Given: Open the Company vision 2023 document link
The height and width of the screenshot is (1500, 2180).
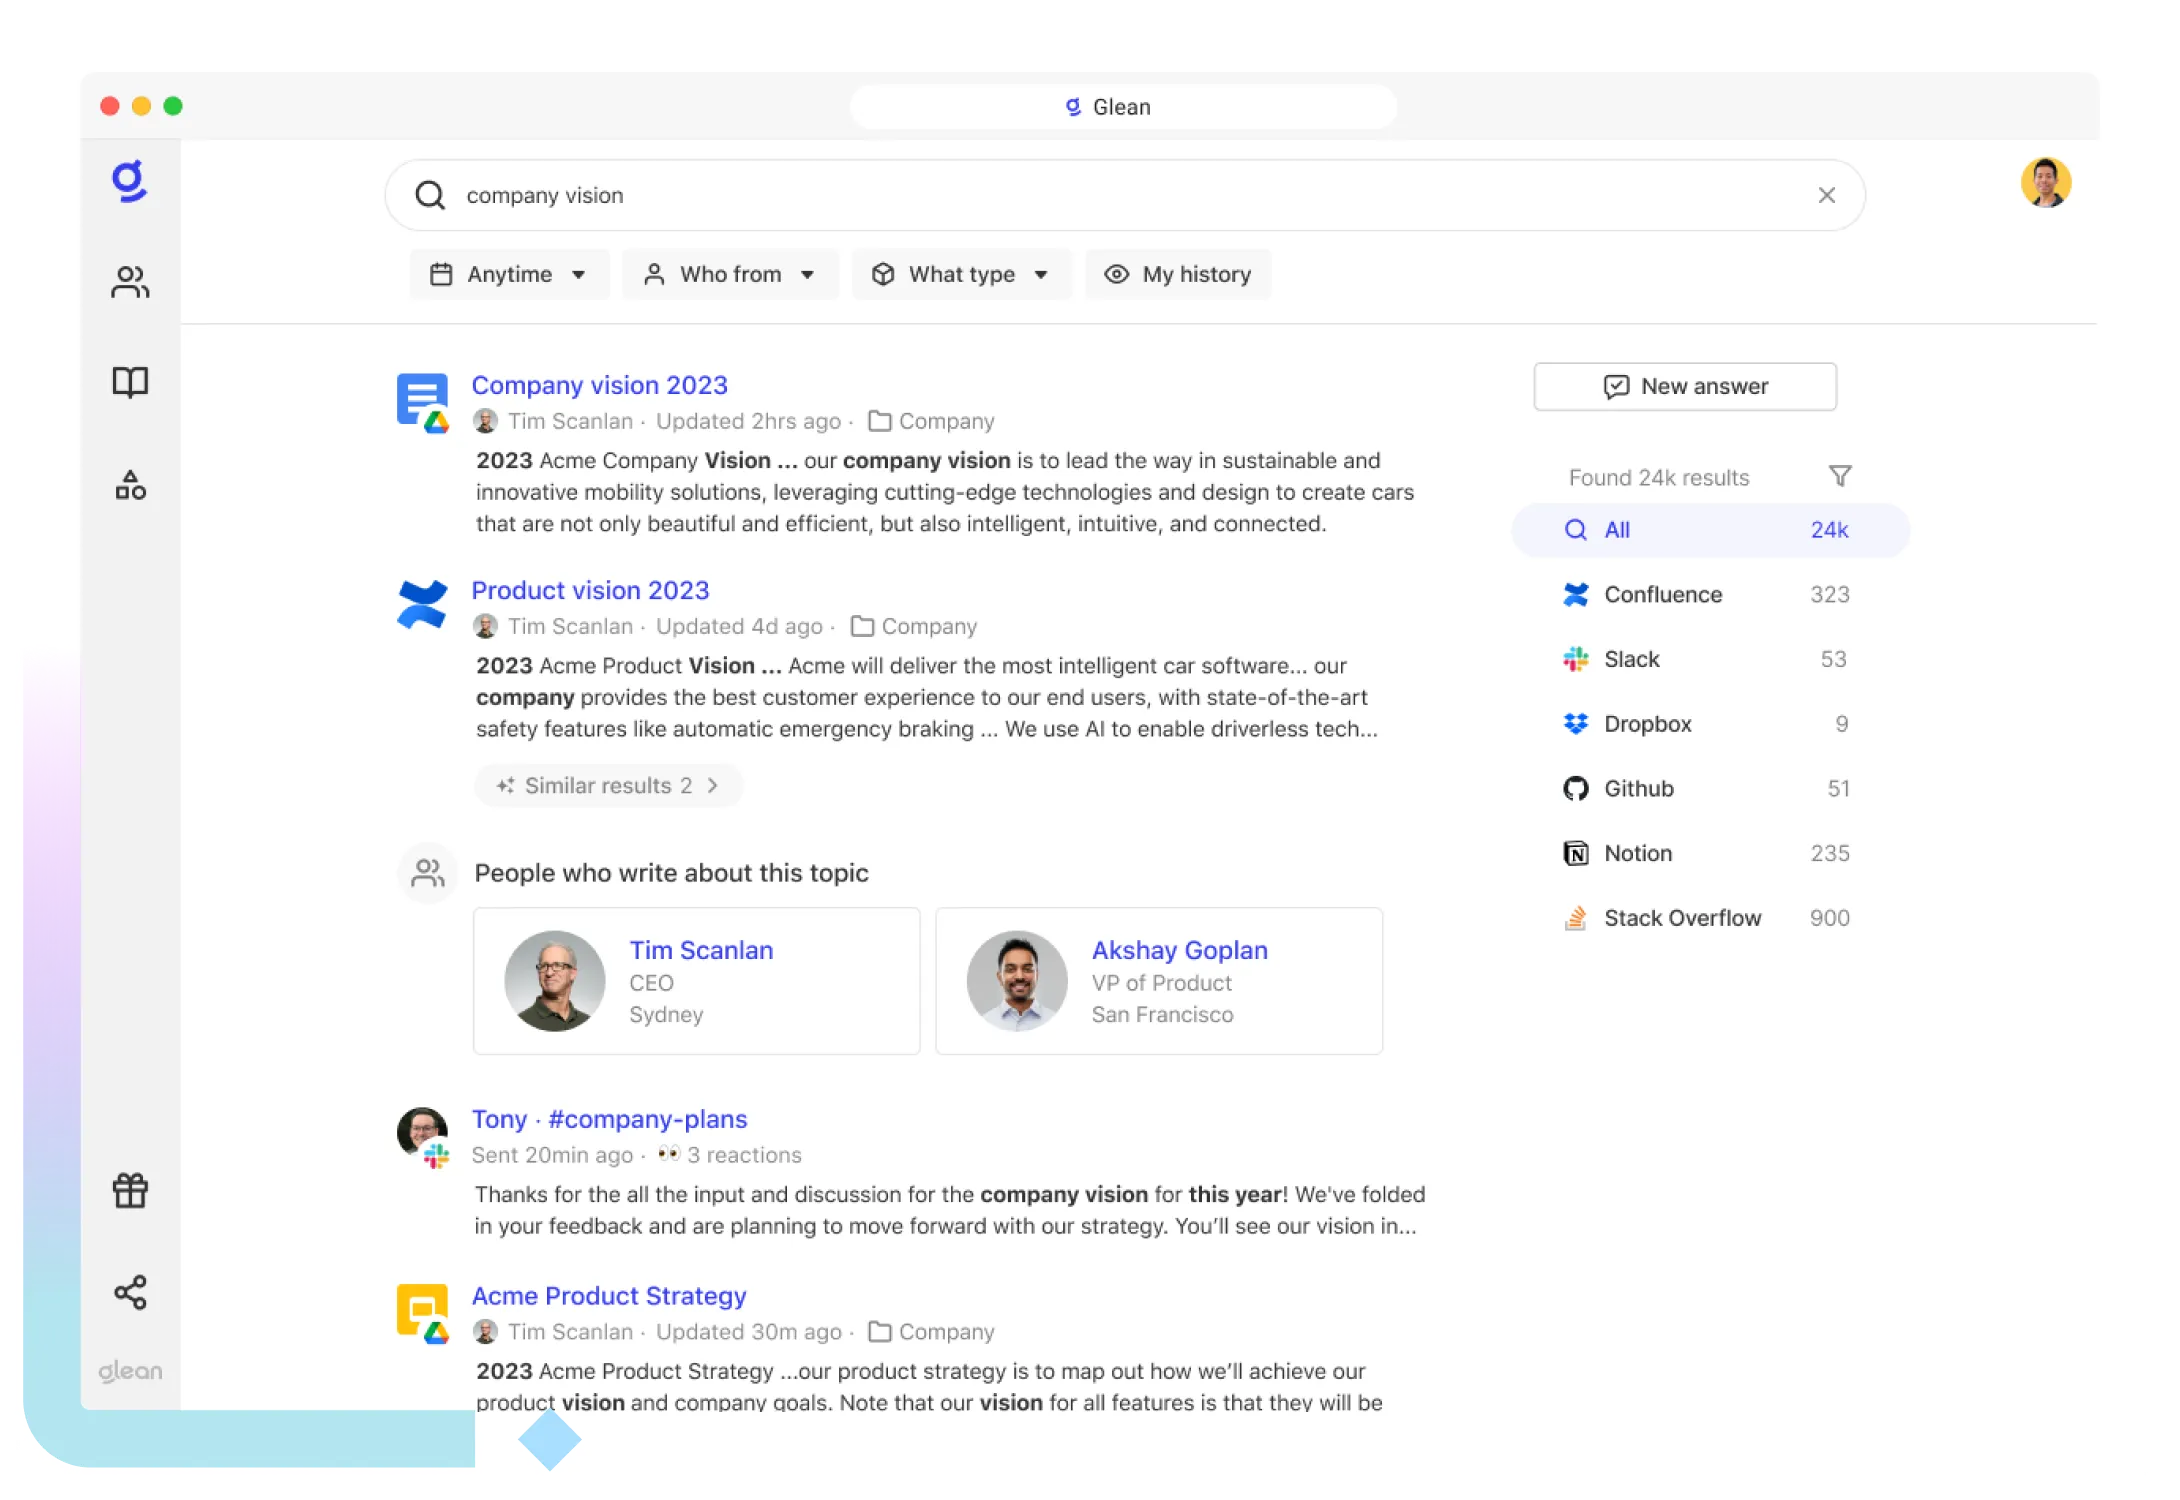Looking at the screenshot, I should [600, 385].
